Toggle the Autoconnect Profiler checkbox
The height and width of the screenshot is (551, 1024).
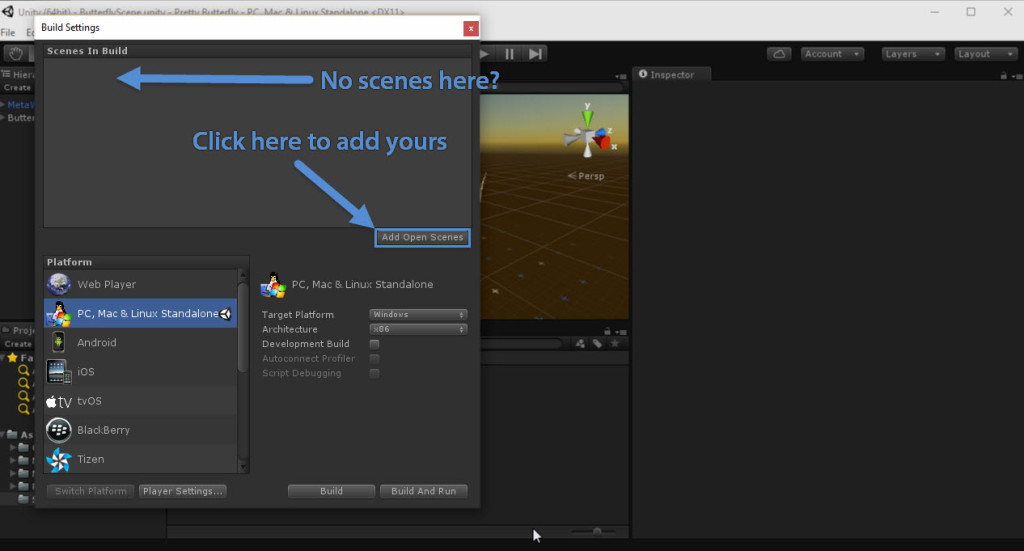[x=375, y=358]
